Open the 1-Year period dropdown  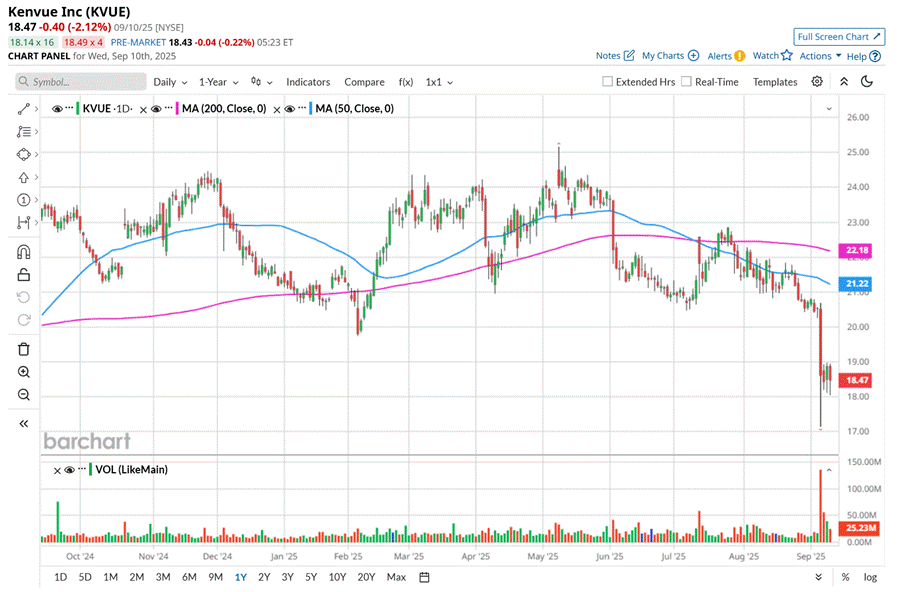(219, 82)
